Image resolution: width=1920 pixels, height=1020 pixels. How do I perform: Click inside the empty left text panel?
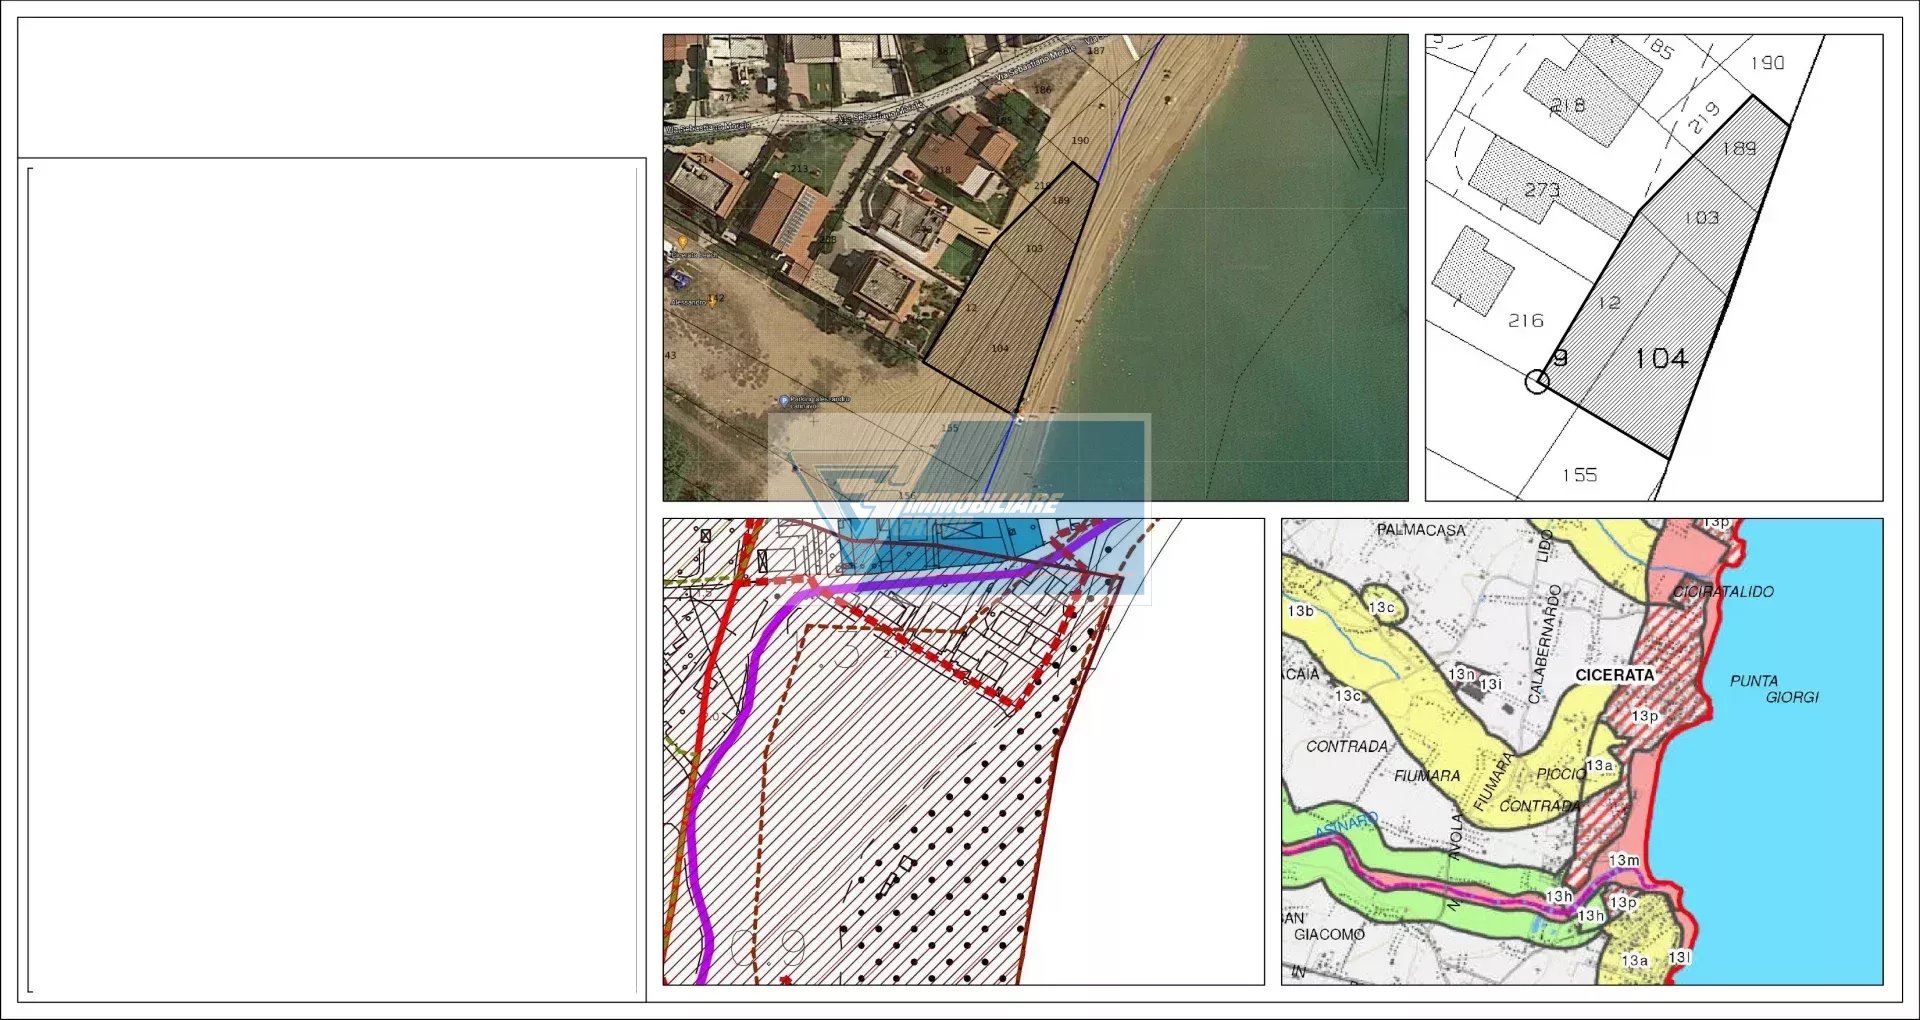(x=330, y=580)
